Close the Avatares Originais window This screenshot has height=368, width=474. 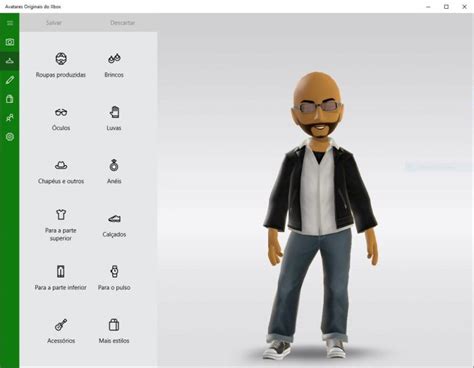click(x=464, y=7)
